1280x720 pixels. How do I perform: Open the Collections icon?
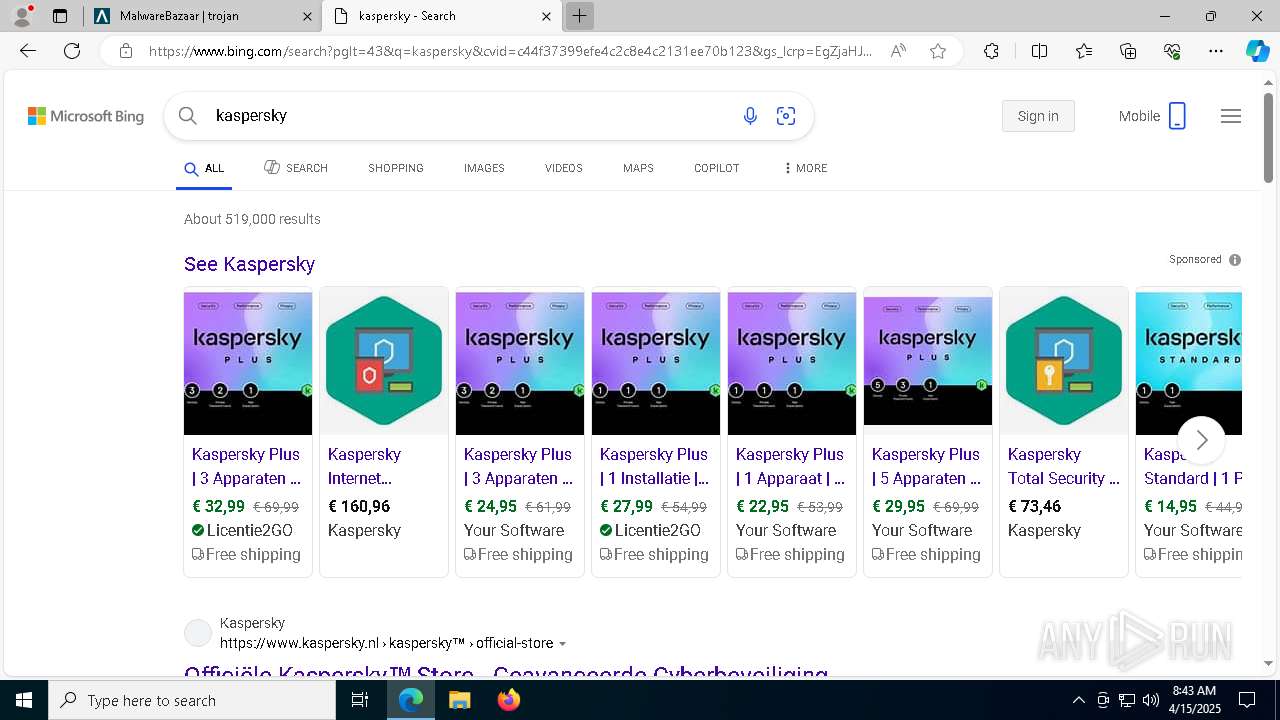[x=1128, y=51]
